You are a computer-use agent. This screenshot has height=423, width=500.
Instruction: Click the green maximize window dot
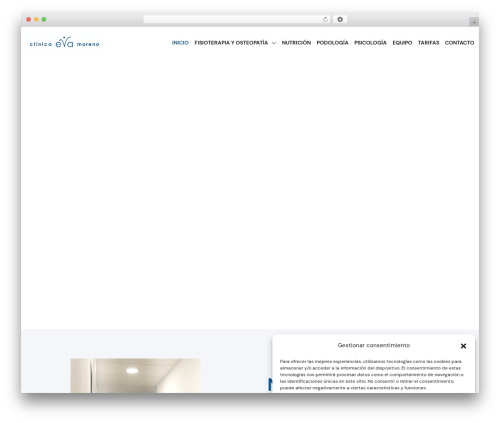pos(44,19)
